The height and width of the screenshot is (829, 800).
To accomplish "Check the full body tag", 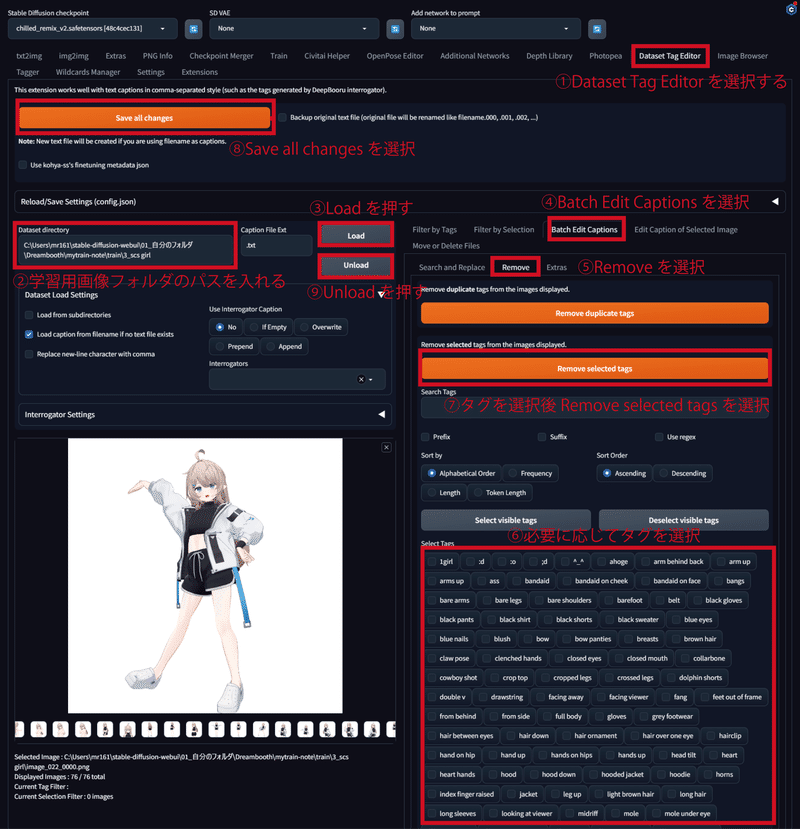I will click(x=547, y=716).
